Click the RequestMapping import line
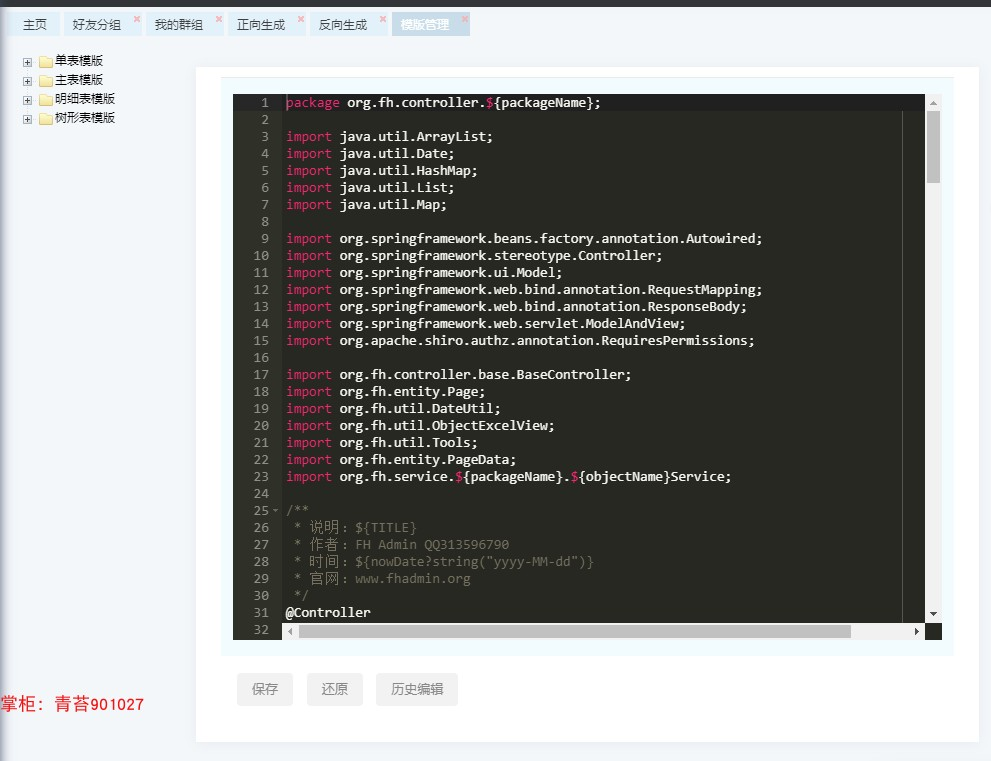 coord(524,289)
